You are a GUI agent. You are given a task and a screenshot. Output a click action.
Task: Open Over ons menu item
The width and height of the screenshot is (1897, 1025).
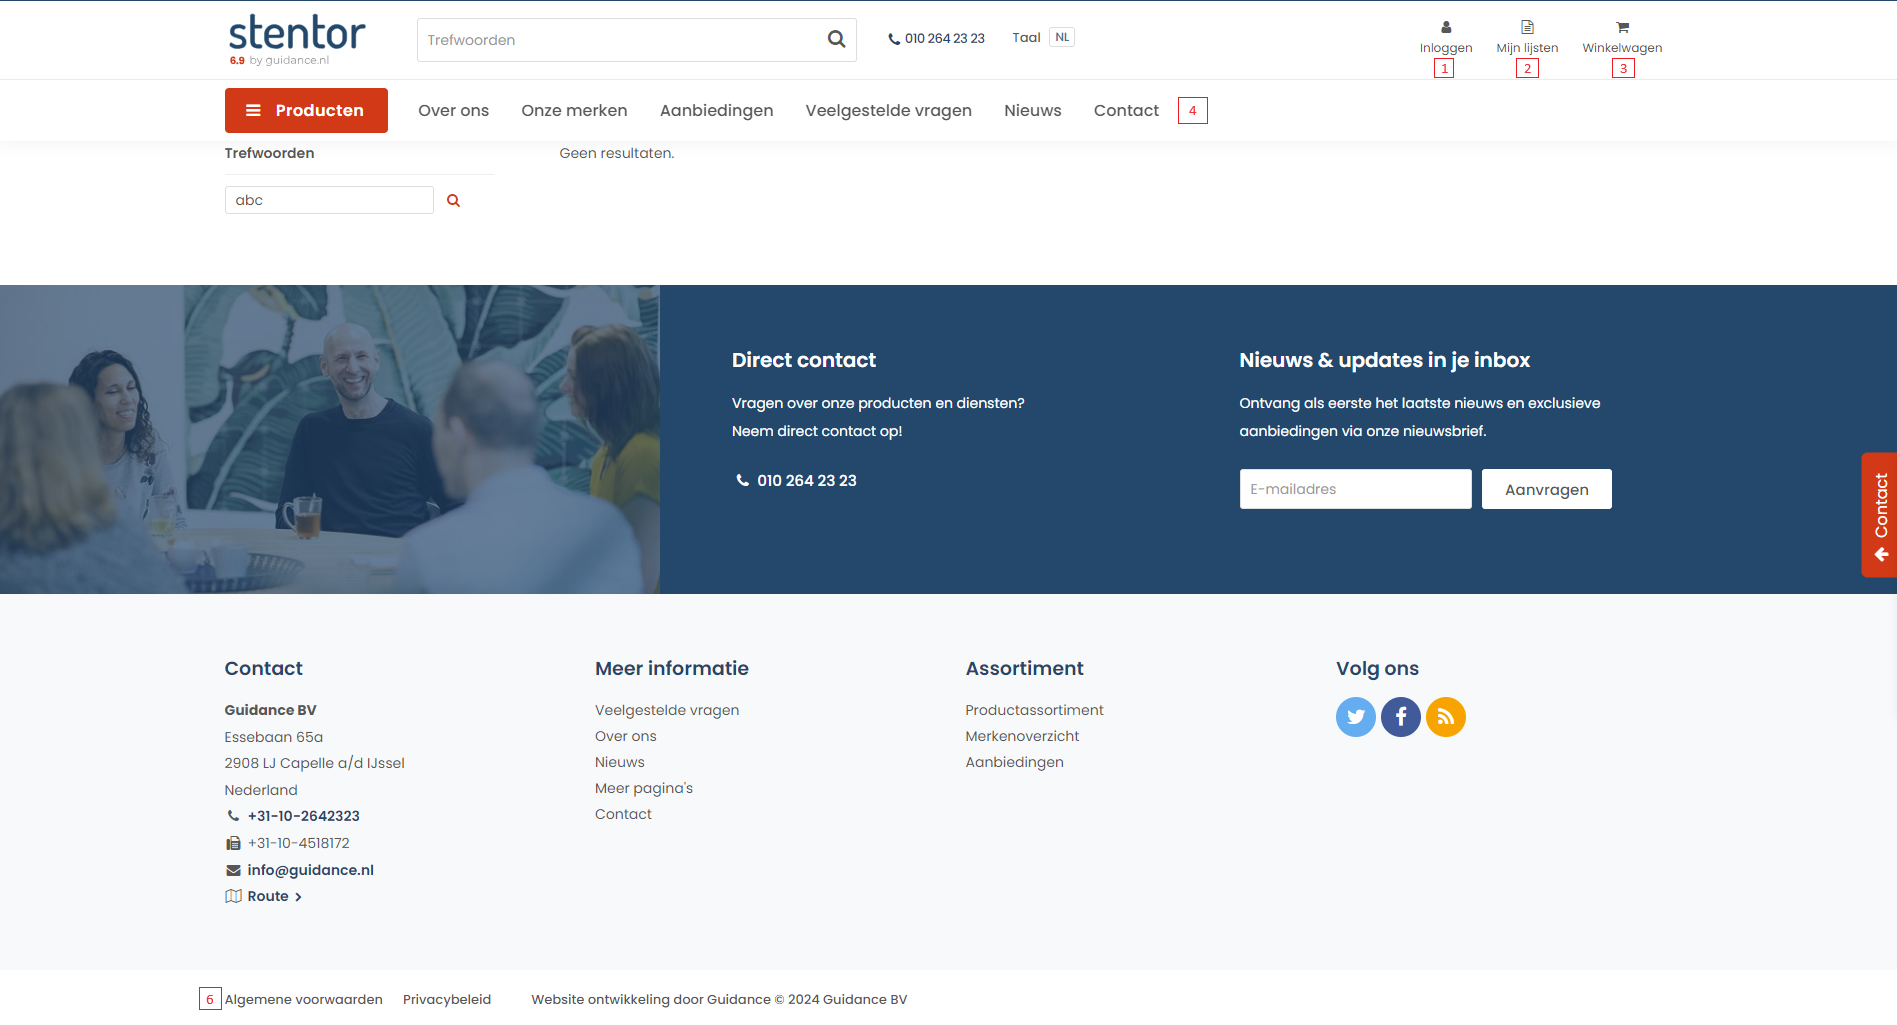coord(453,110)
